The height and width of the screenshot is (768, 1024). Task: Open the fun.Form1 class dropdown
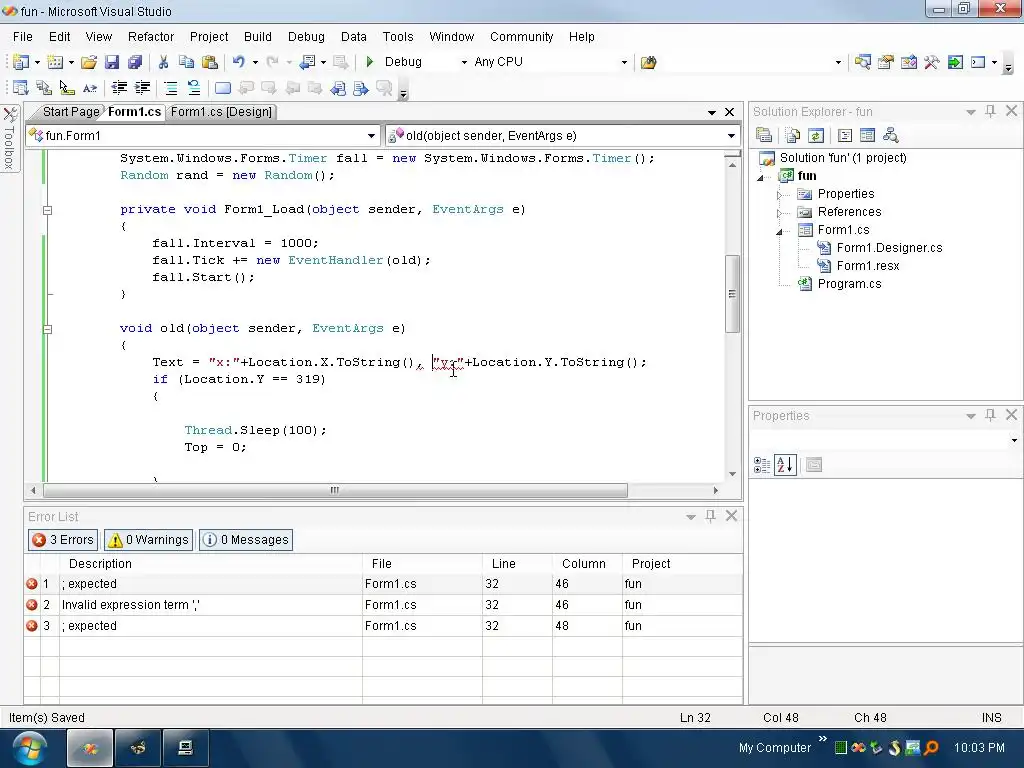(x=371, y=136)
